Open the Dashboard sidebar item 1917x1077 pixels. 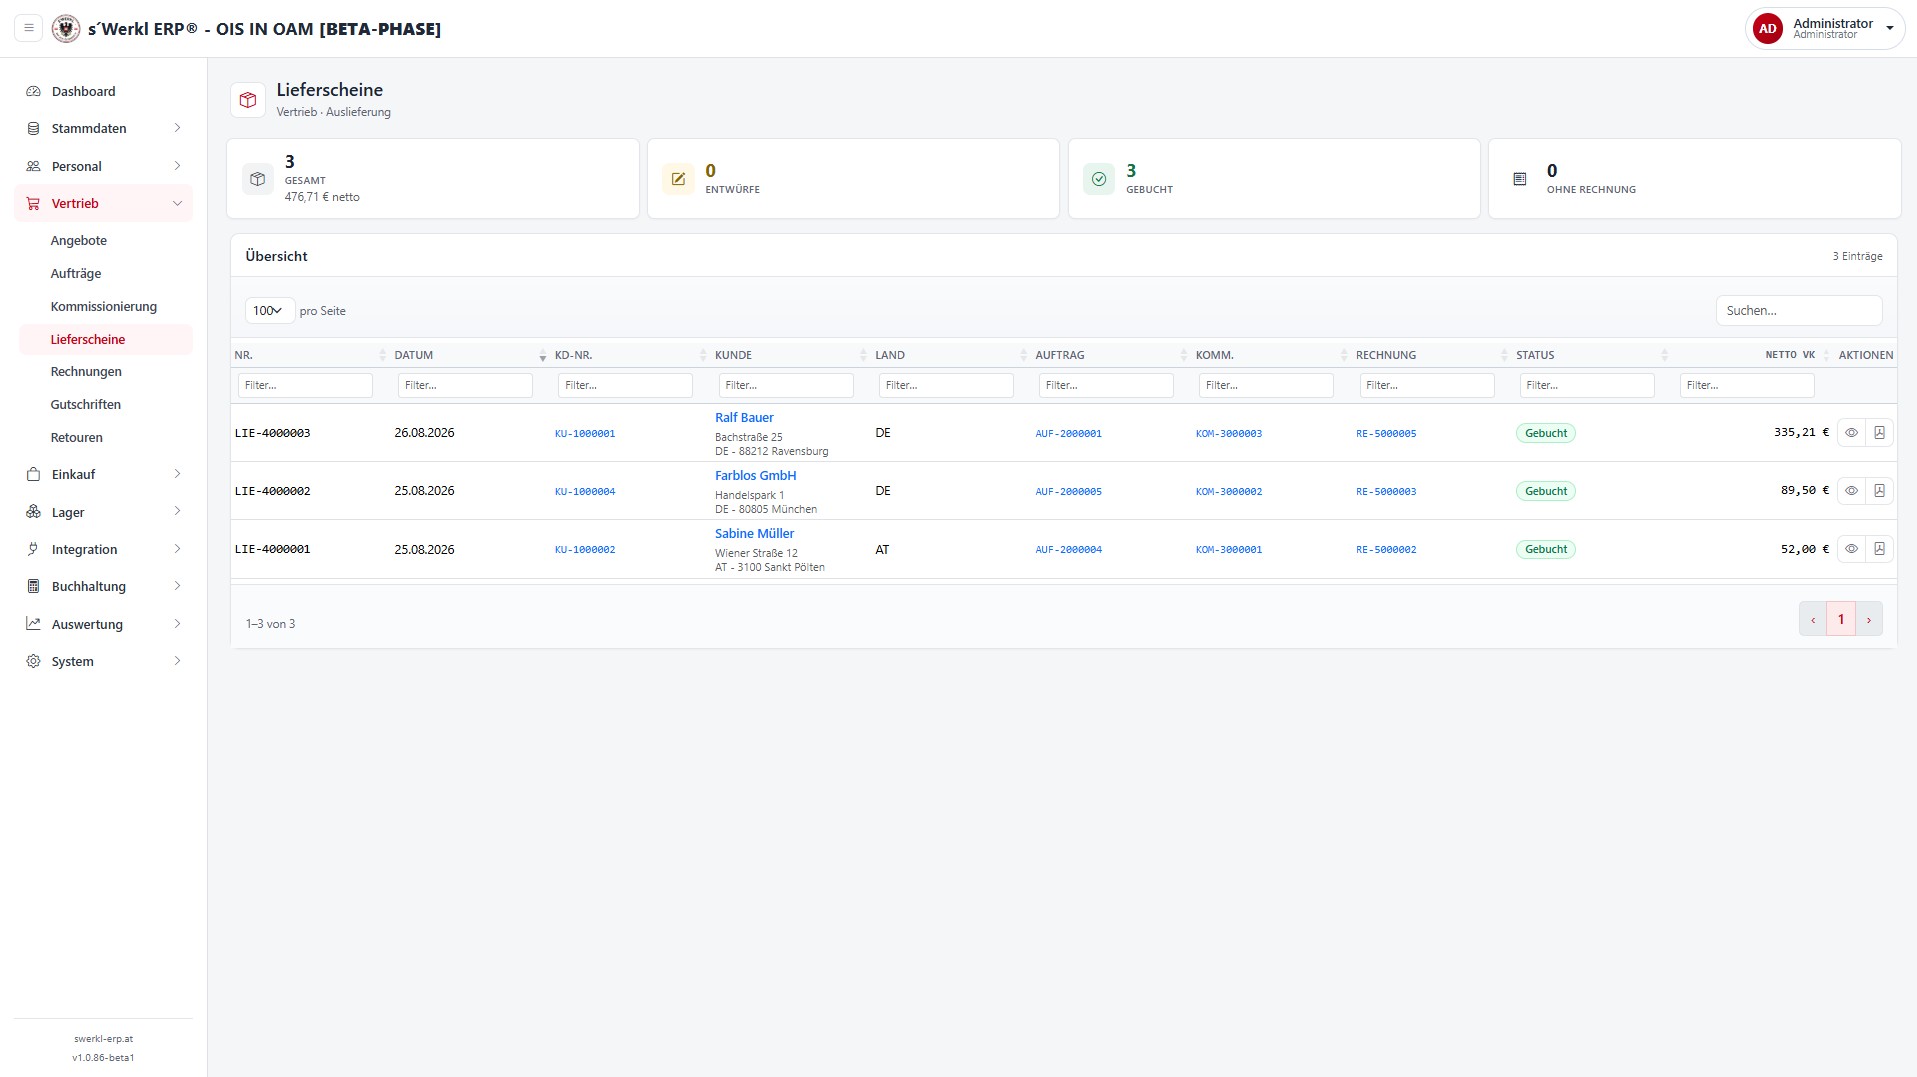click(x=104, y=91)
